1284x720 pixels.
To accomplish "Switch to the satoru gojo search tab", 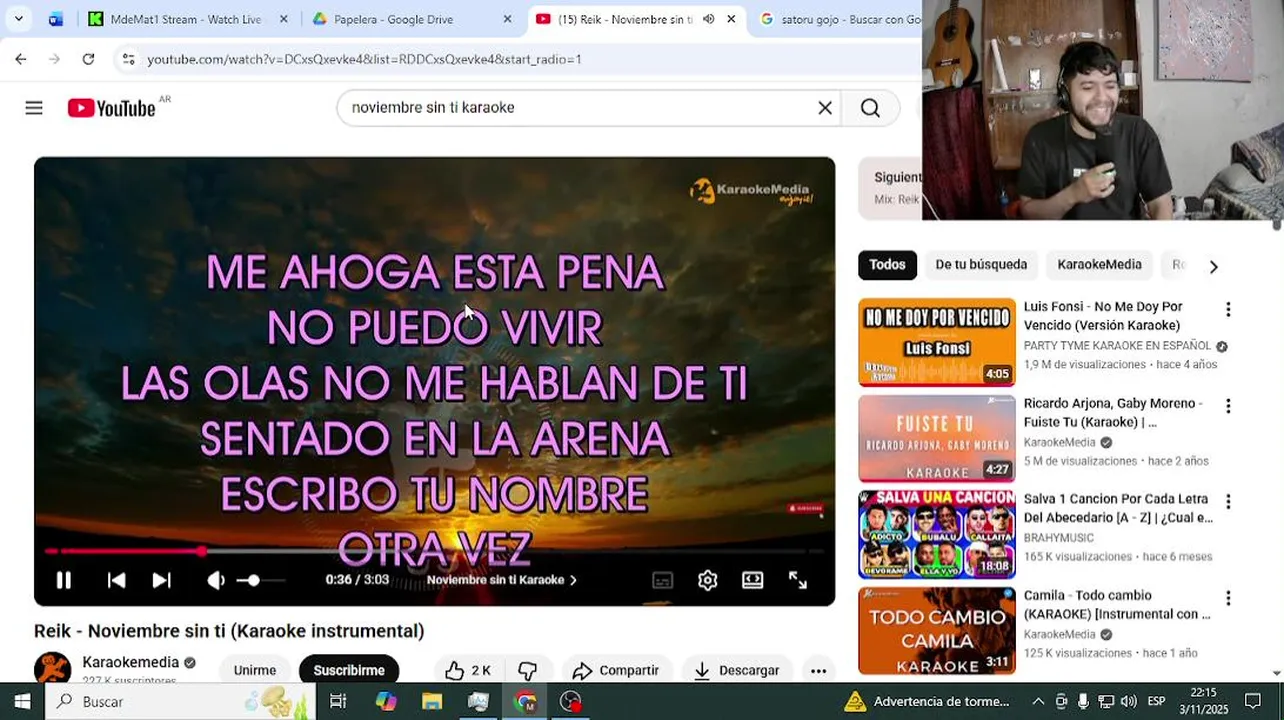I will click(x=838, y=19).
